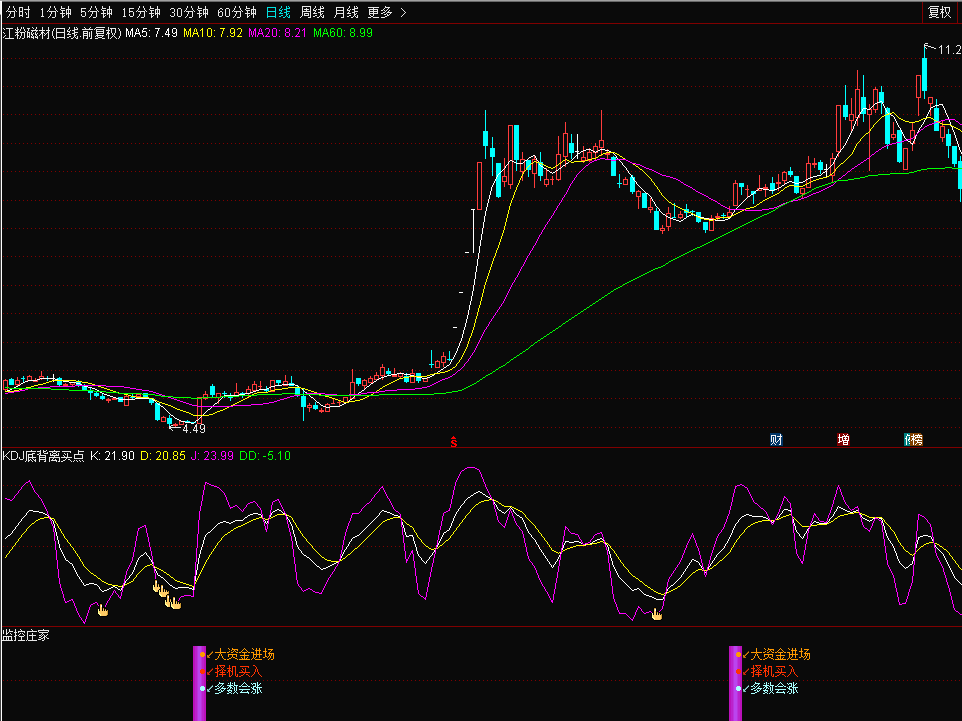Image resolution: width=962 pixels, height=721 pixels.
Task: Click the MA10: 7.92 indicator value
Action: pyautogui.click(x=213, y=33)
